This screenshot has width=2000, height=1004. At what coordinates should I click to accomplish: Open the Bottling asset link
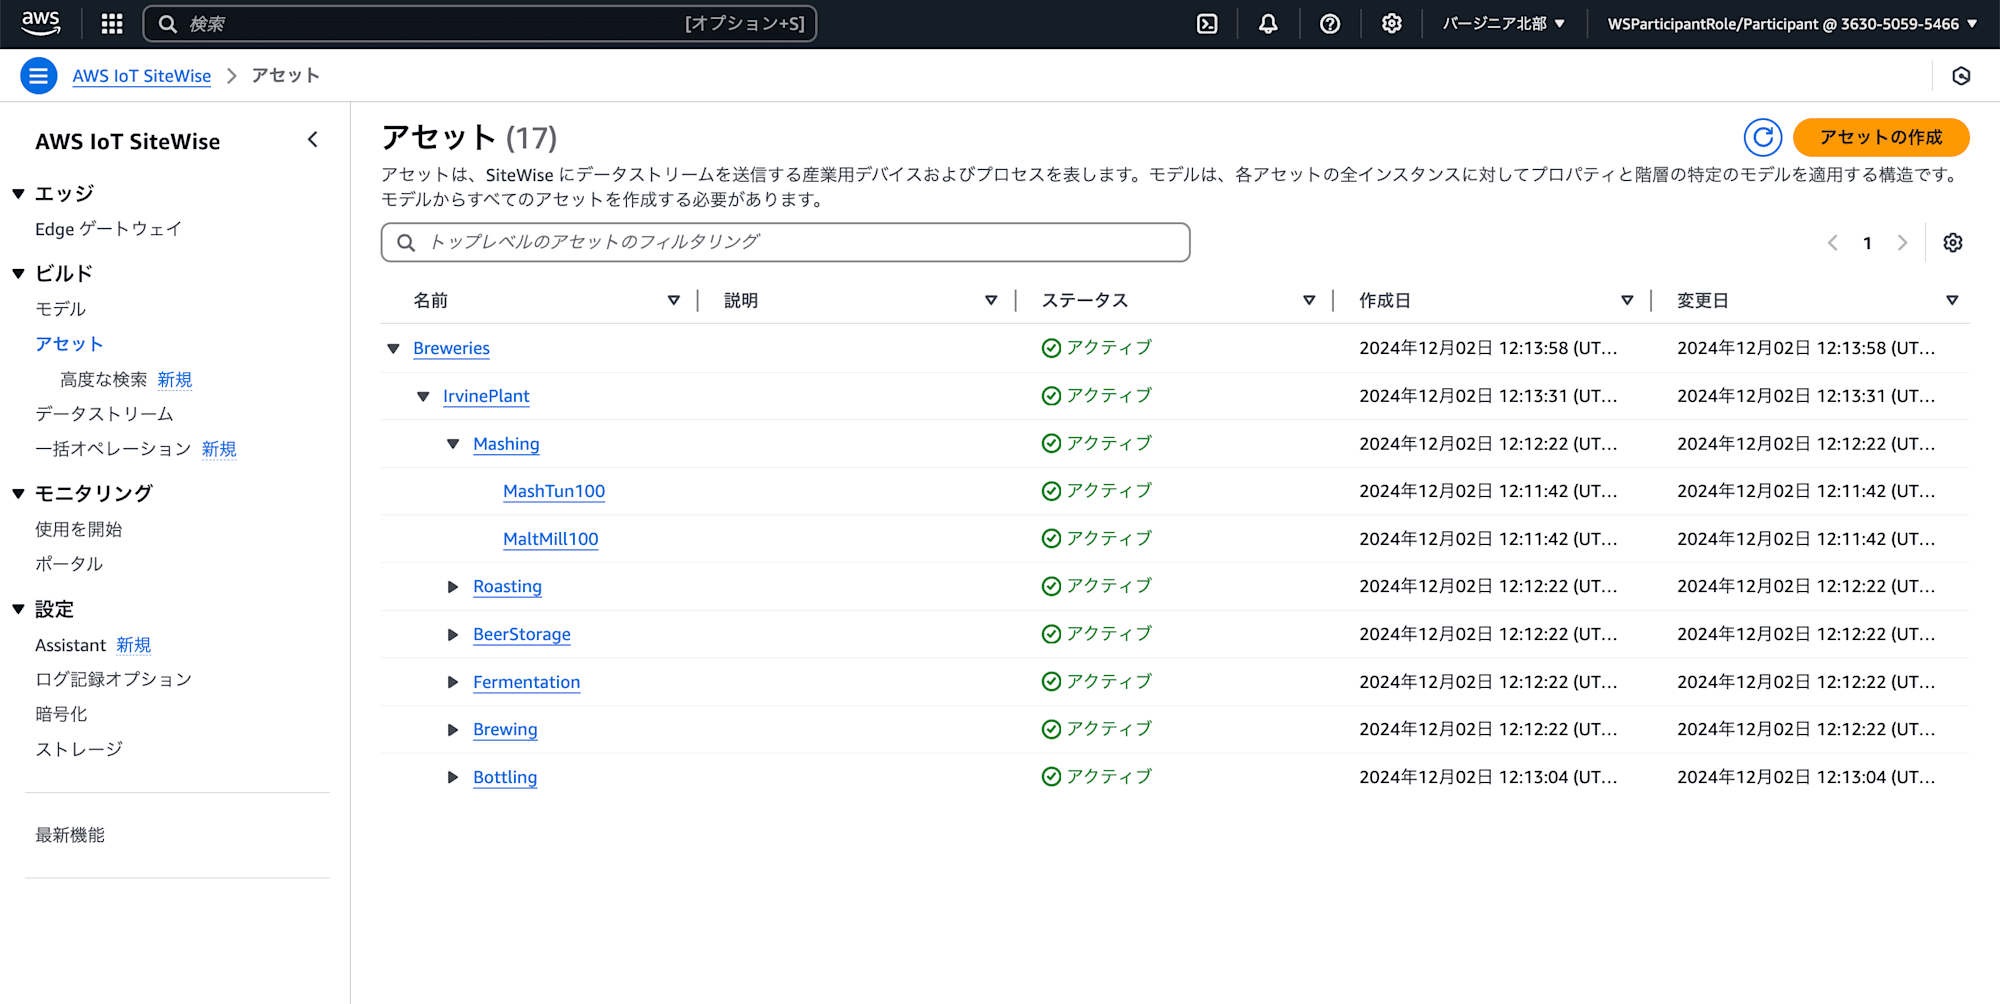point(505,777)
